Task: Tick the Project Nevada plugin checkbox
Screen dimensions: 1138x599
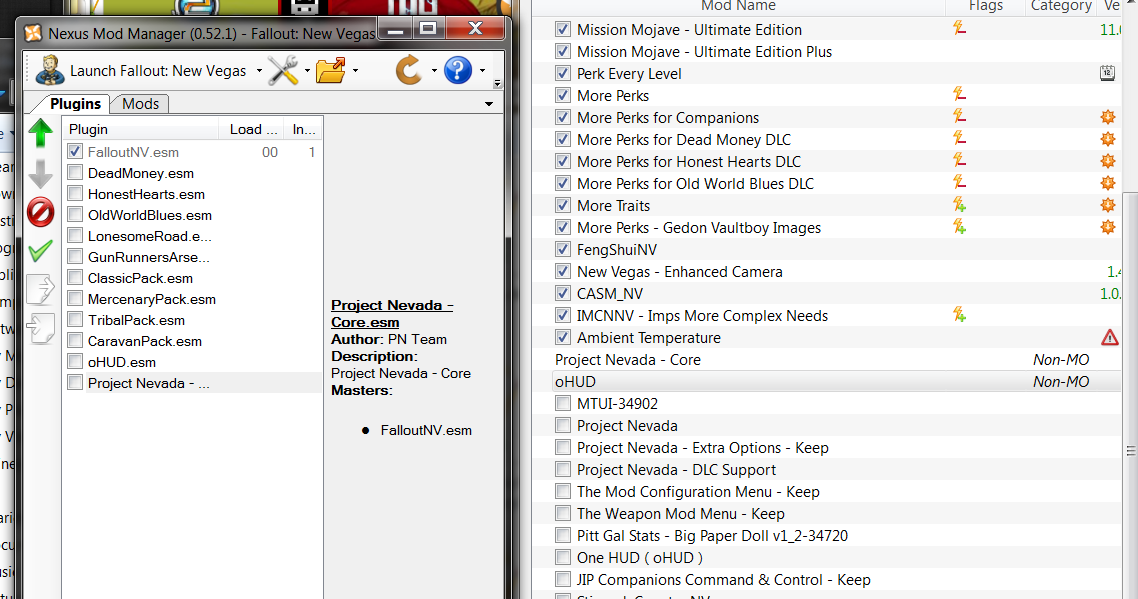Action: click(75, 382)
